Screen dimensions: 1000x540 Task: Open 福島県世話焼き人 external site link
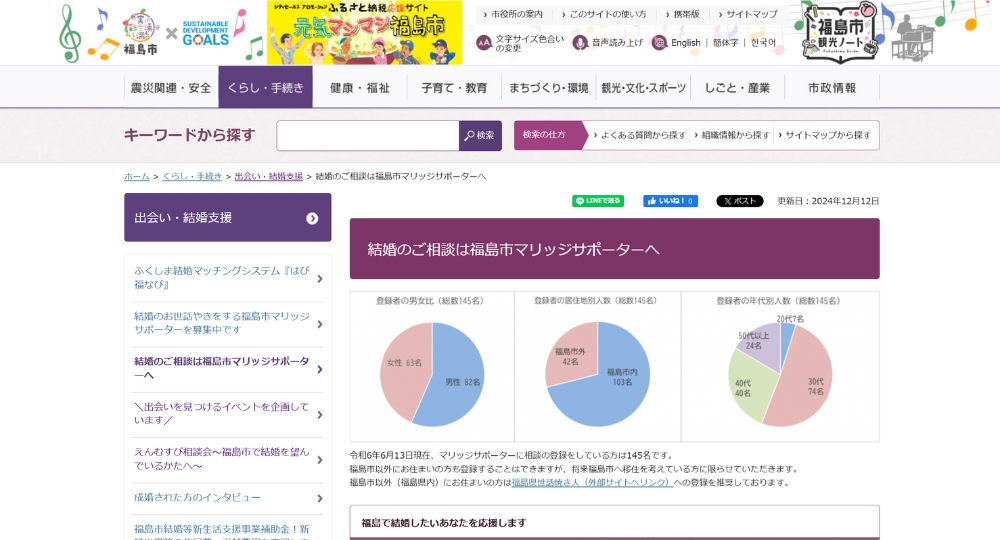[592, 483]
